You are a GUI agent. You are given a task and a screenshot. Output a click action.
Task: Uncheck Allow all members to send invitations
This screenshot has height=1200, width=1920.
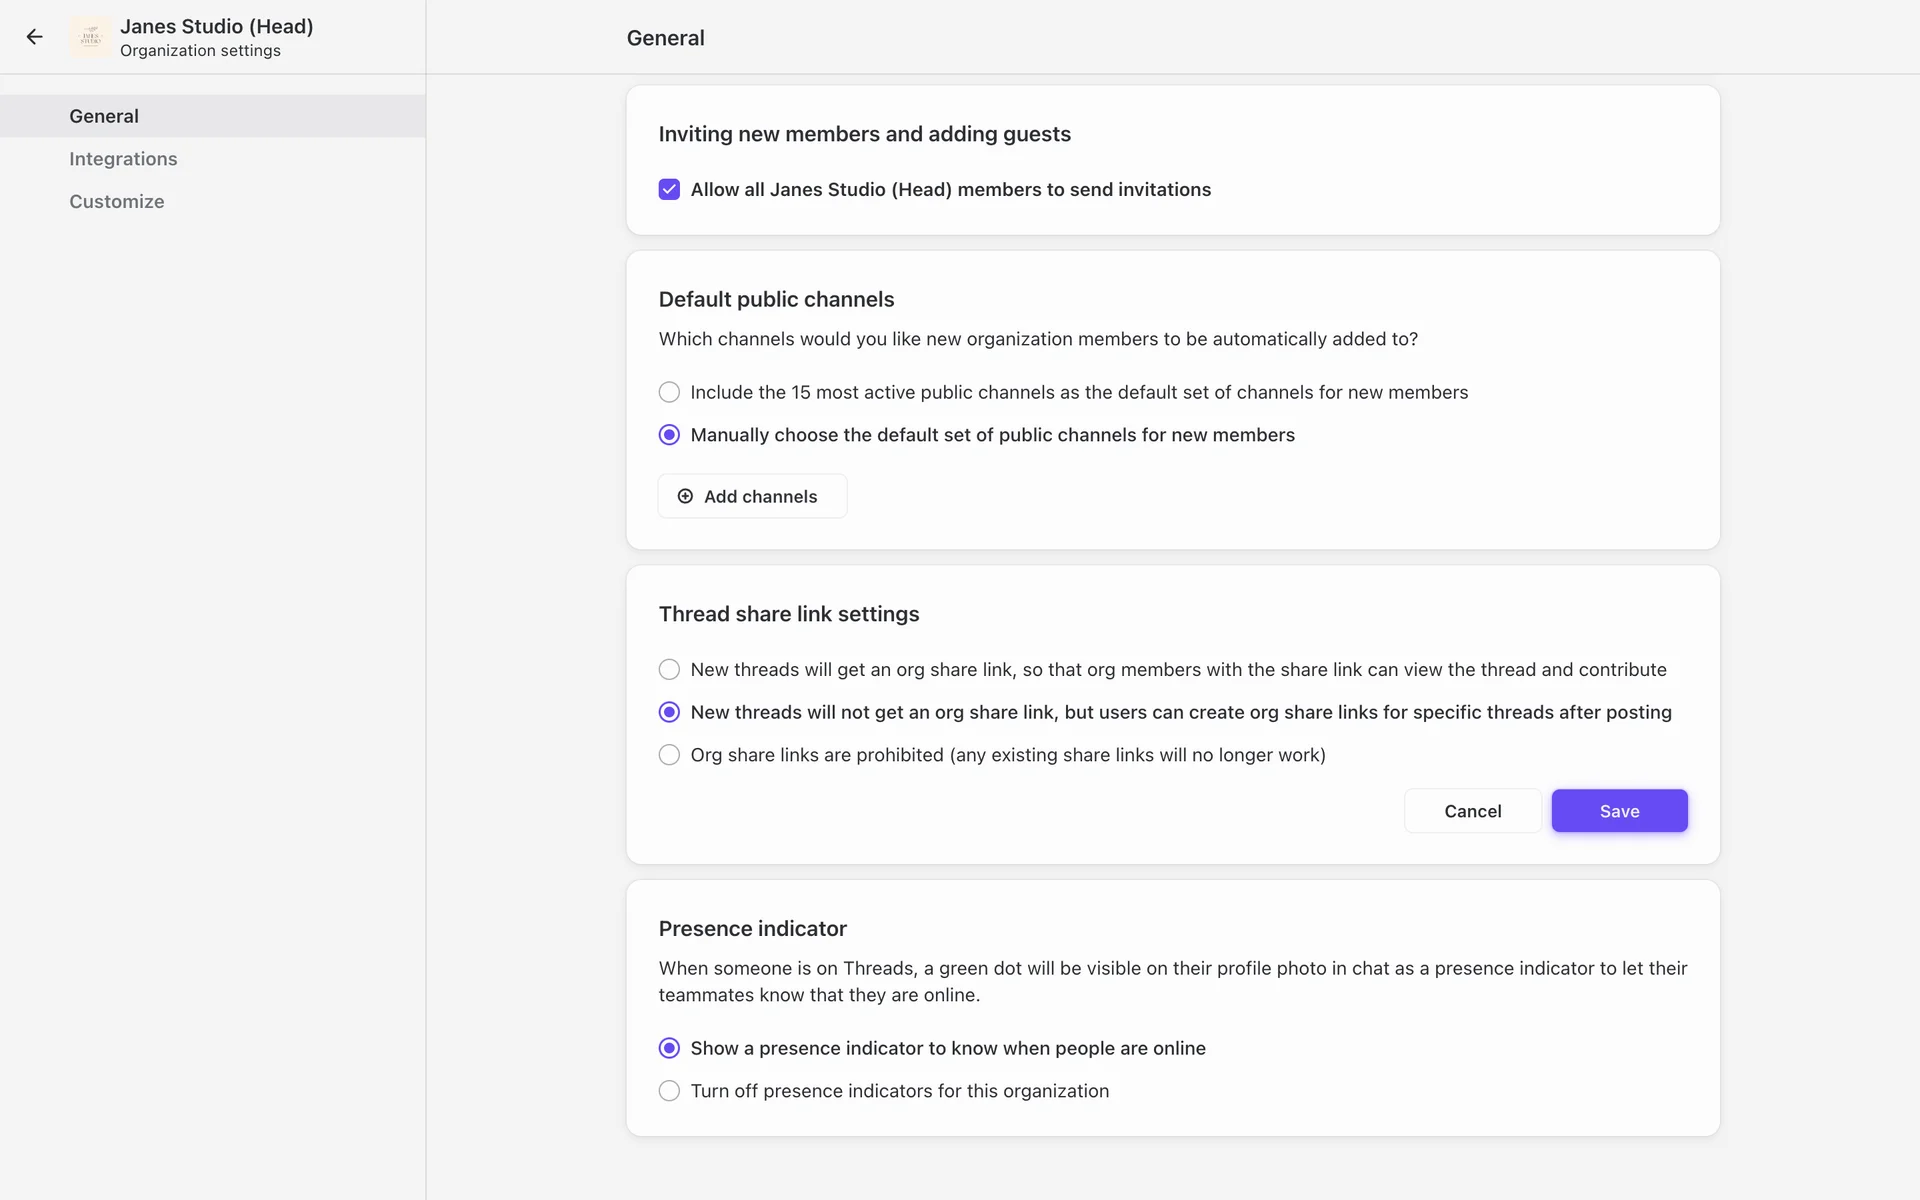point(669,189)
